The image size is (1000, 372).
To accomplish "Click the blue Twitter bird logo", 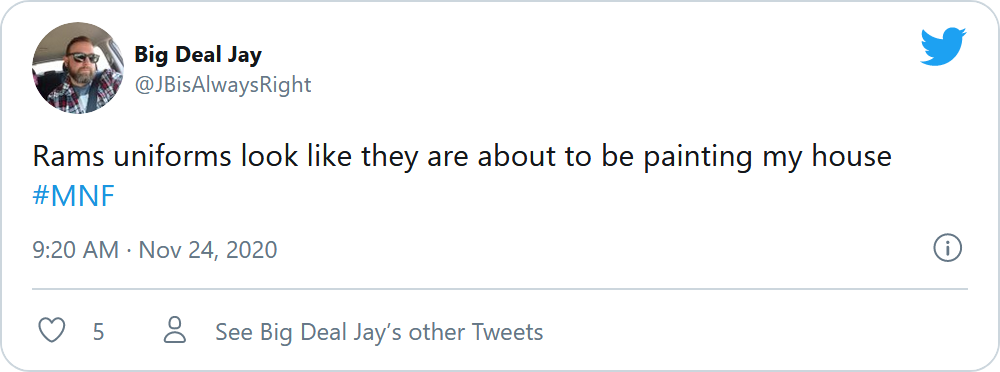I will point(943,47).
